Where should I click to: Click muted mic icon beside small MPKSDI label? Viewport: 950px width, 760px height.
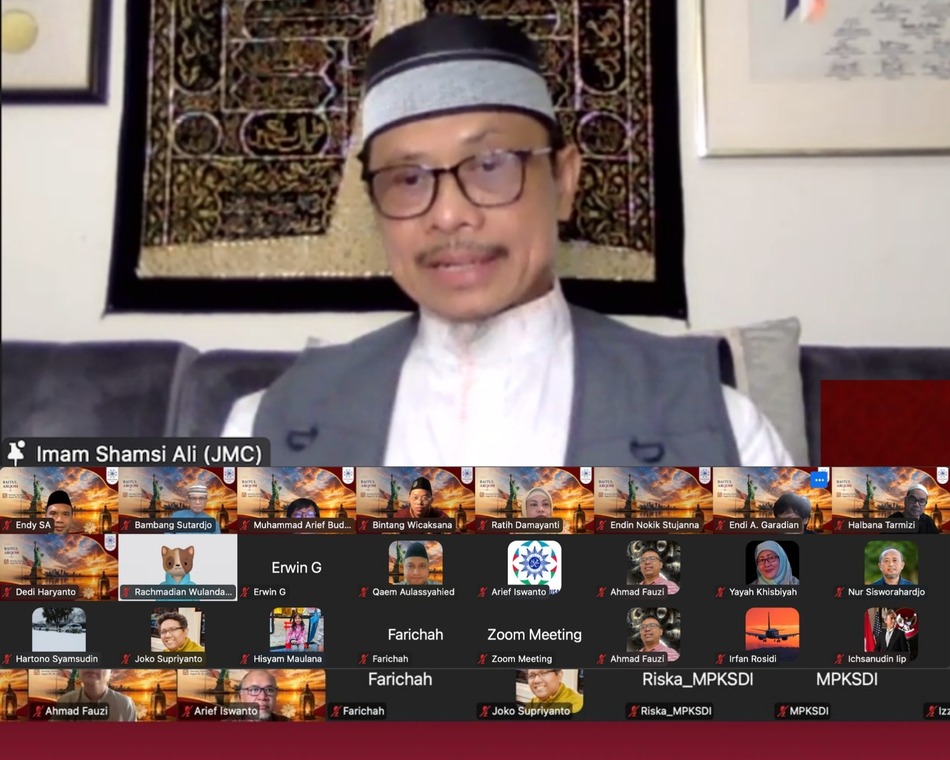783,711
